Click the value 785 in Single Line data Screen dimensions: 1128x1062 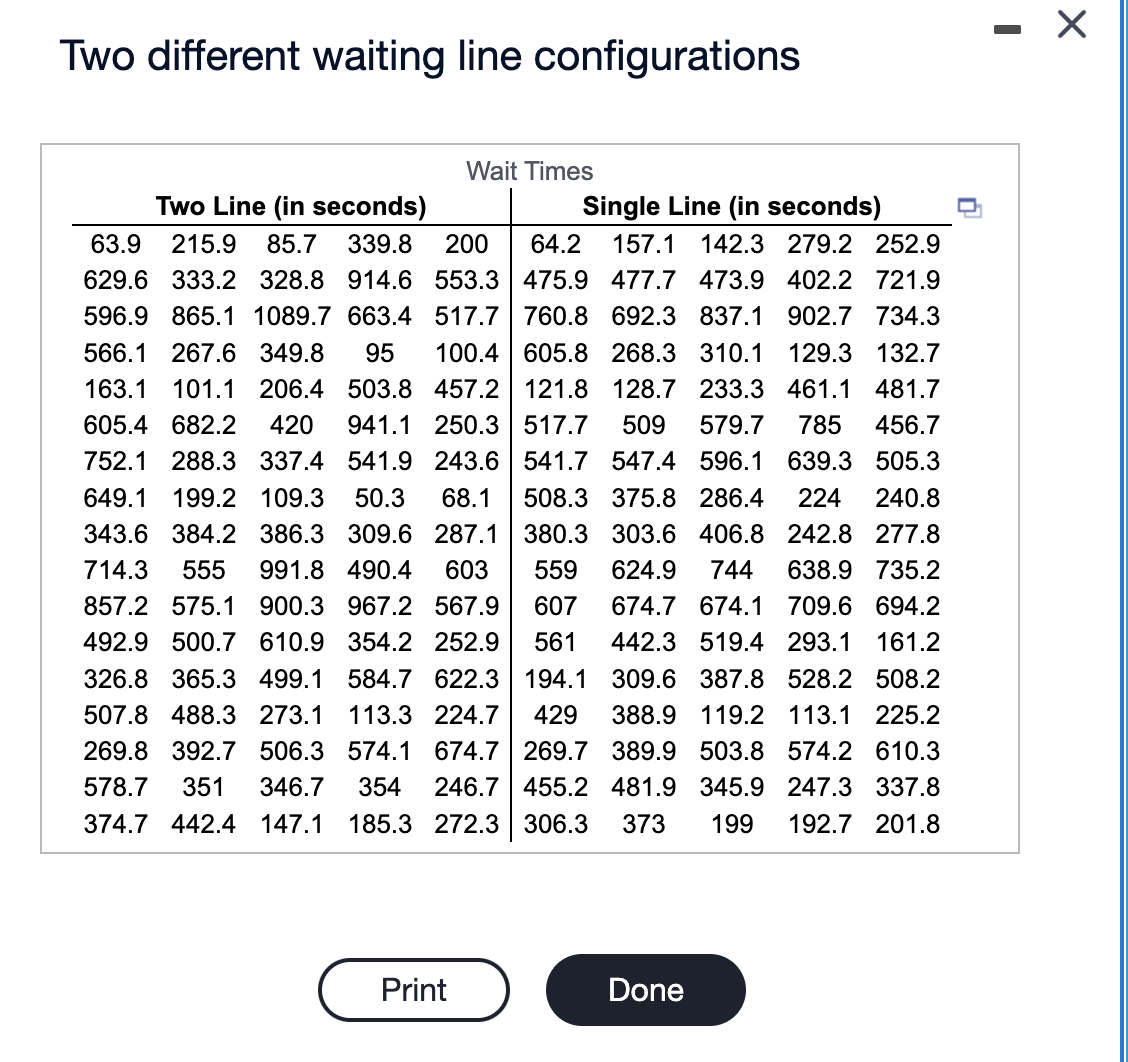818,425
